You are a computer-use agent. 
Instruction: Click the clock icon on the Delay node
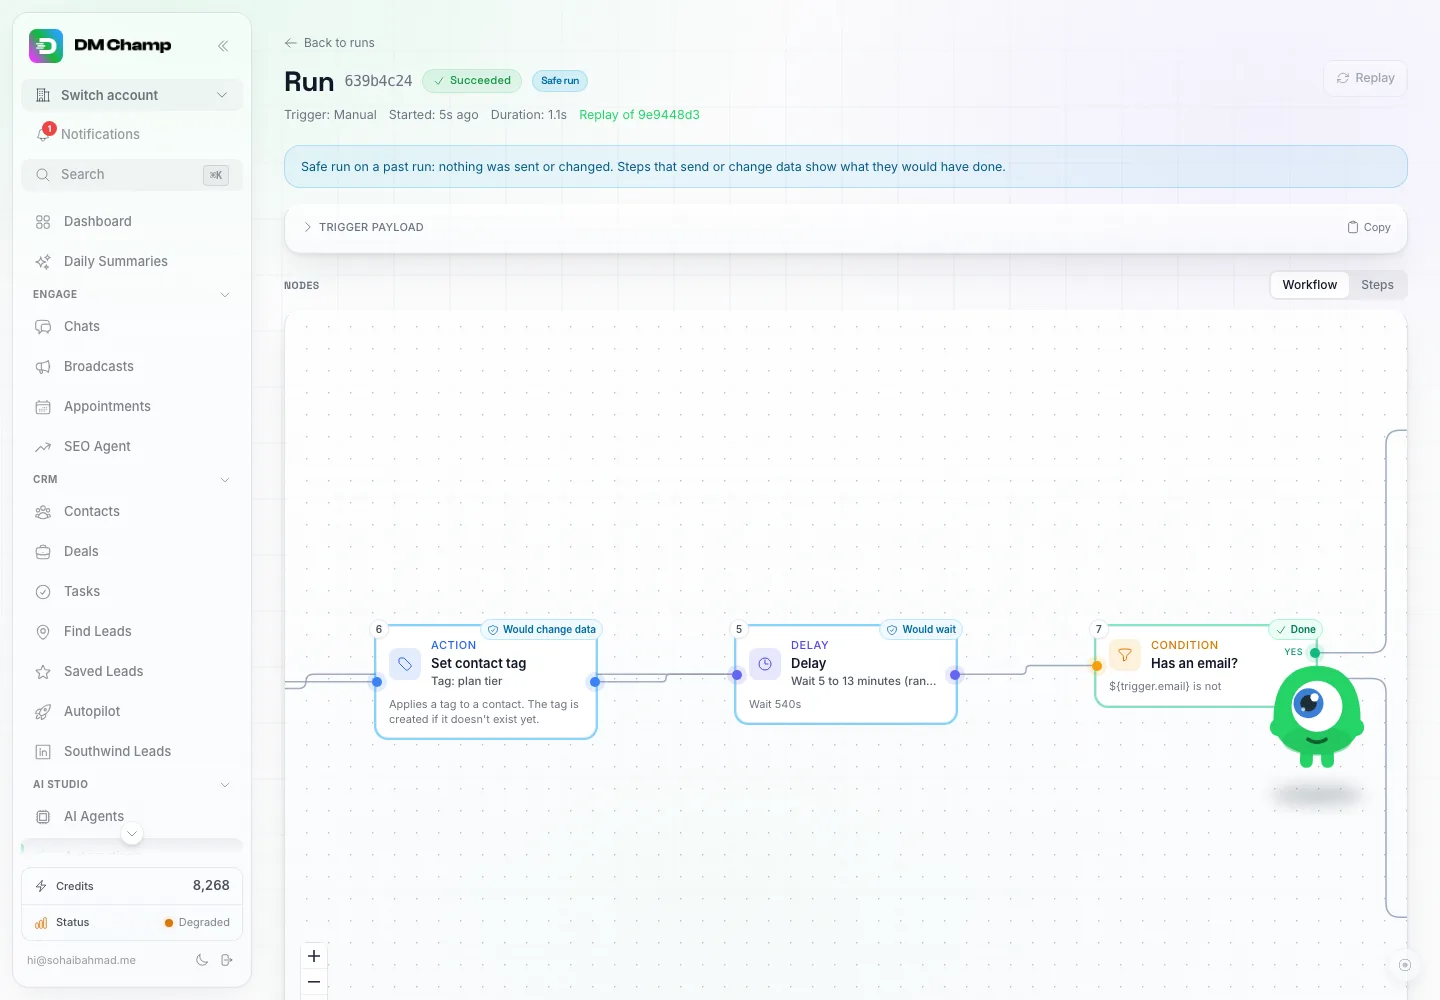pos(765,663)
